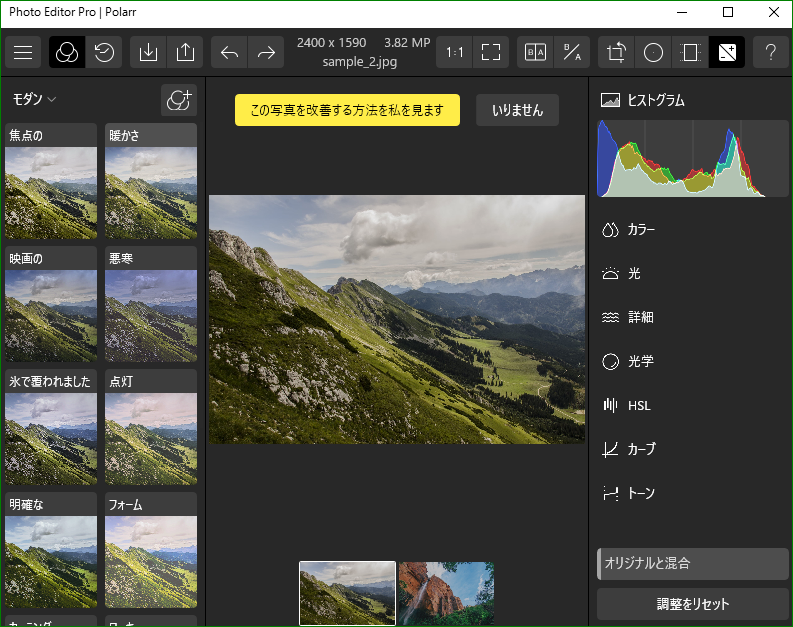This screenshot has height=627, width=793.
Task: Apply the 悪寒 filter
Action: tap(151, 304)
